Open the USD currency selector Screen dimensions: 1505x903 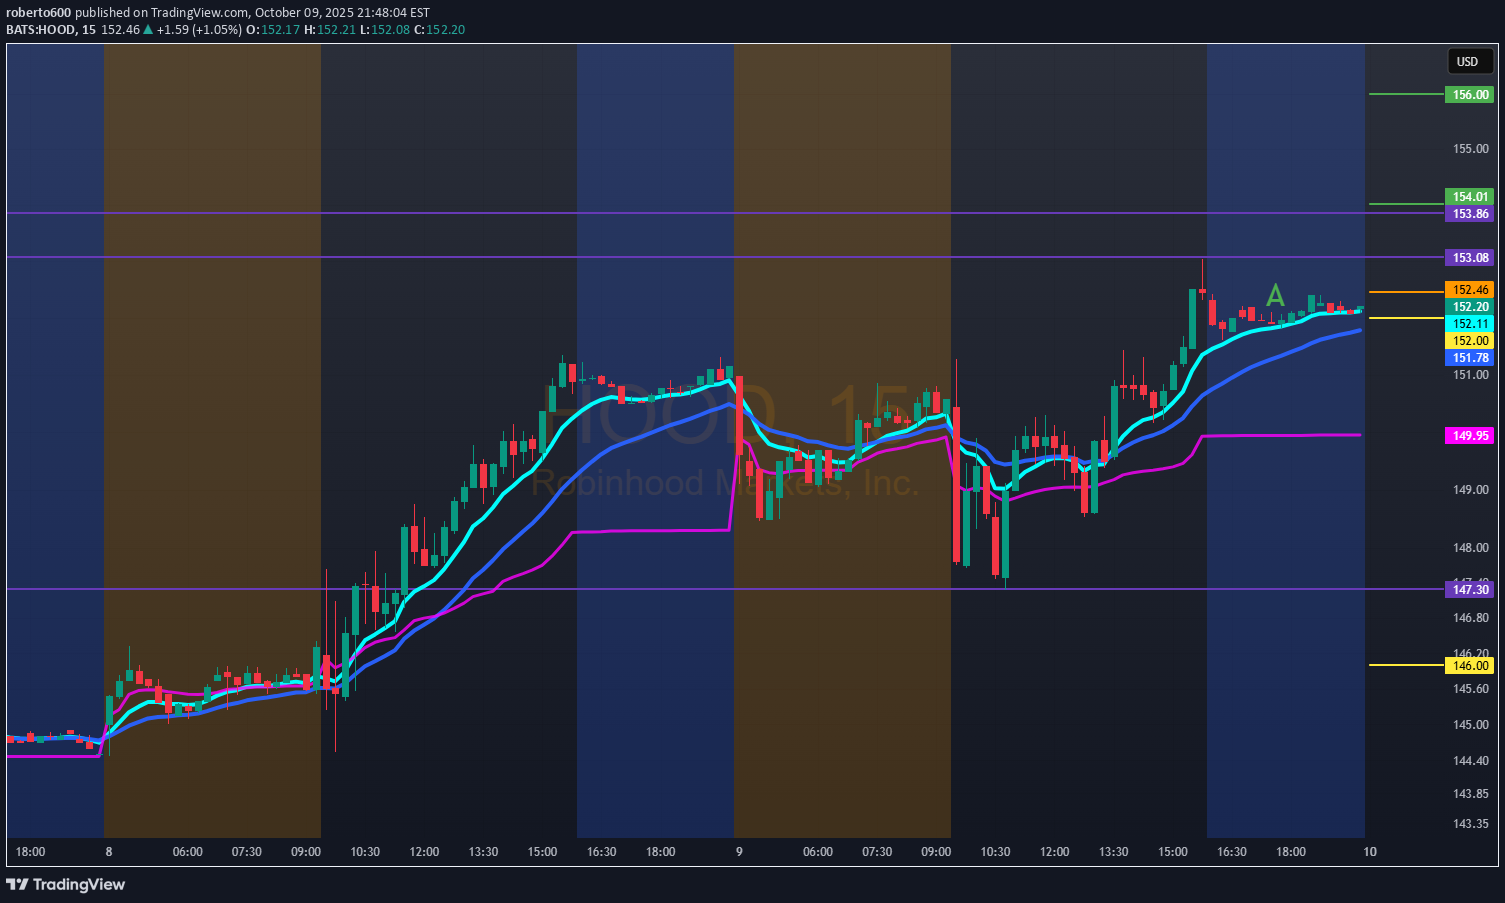coord(1467,62)
